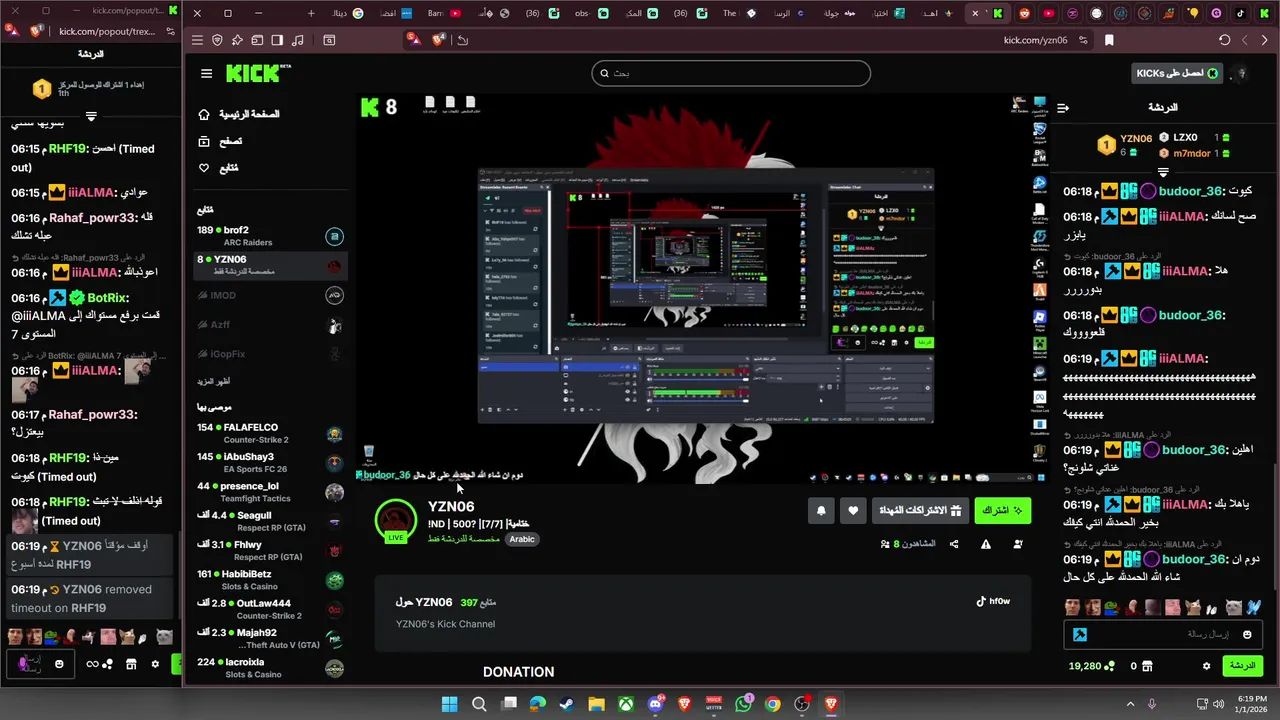This screenshot has width=1280, height=720.
Task: Open FALAFELCO recommended channel
Action: [x=270, y=433]
